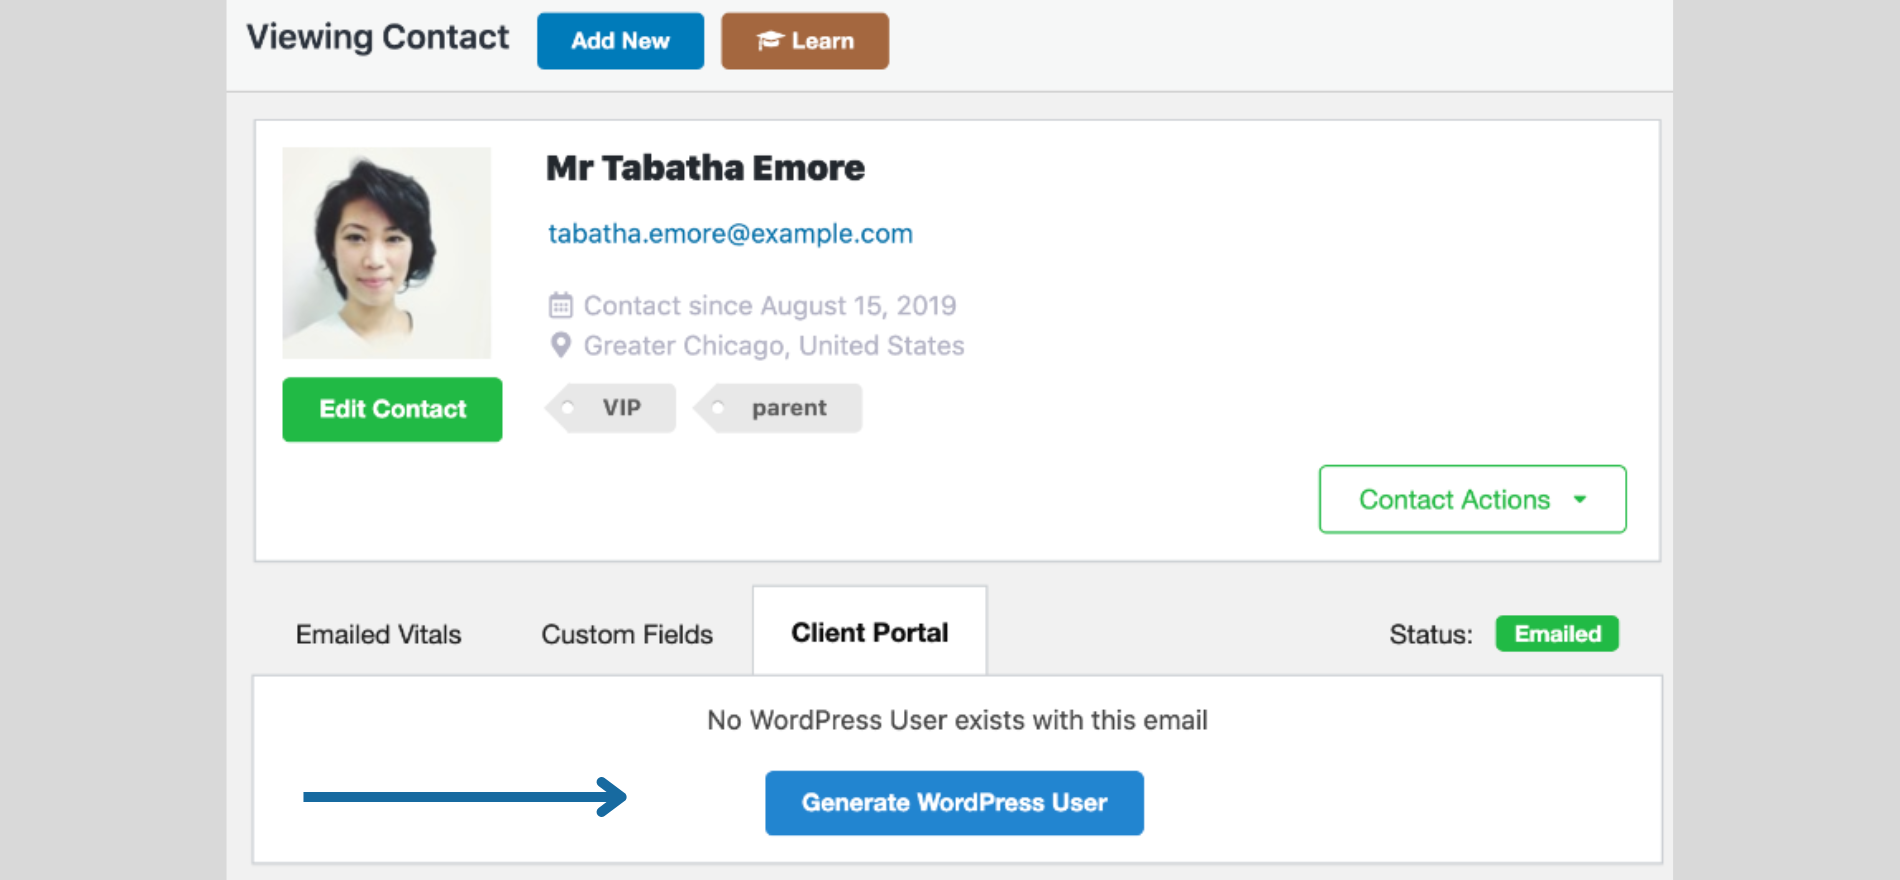Click the calendar icon beside Contact since

click(x=561, y=305)
